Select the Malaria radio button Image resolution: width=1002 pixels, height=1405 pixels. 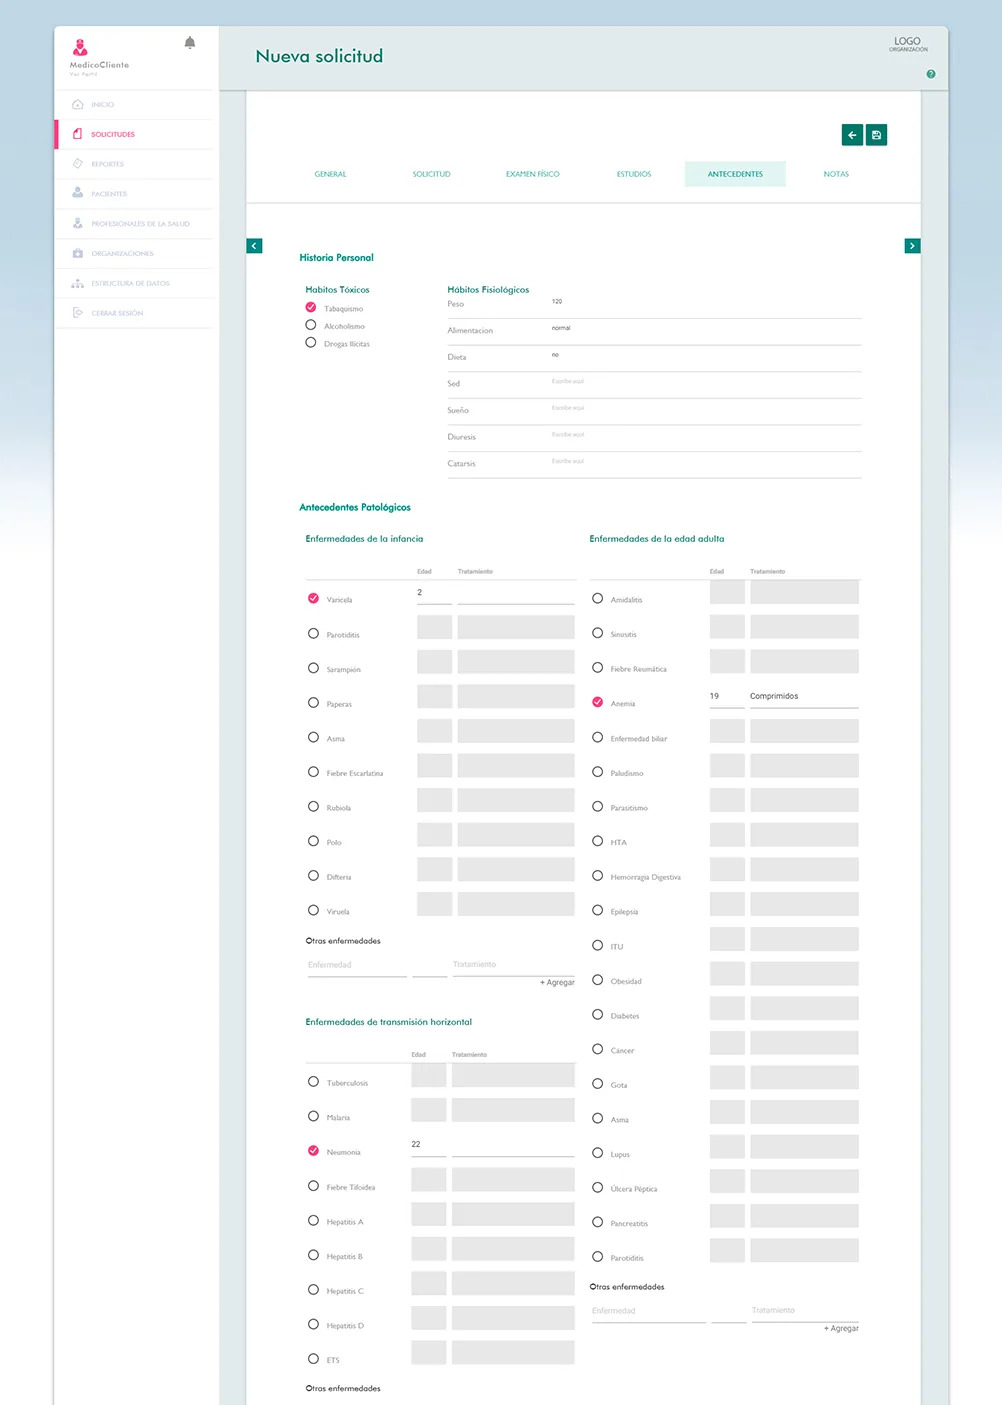tap(313, 1116)
